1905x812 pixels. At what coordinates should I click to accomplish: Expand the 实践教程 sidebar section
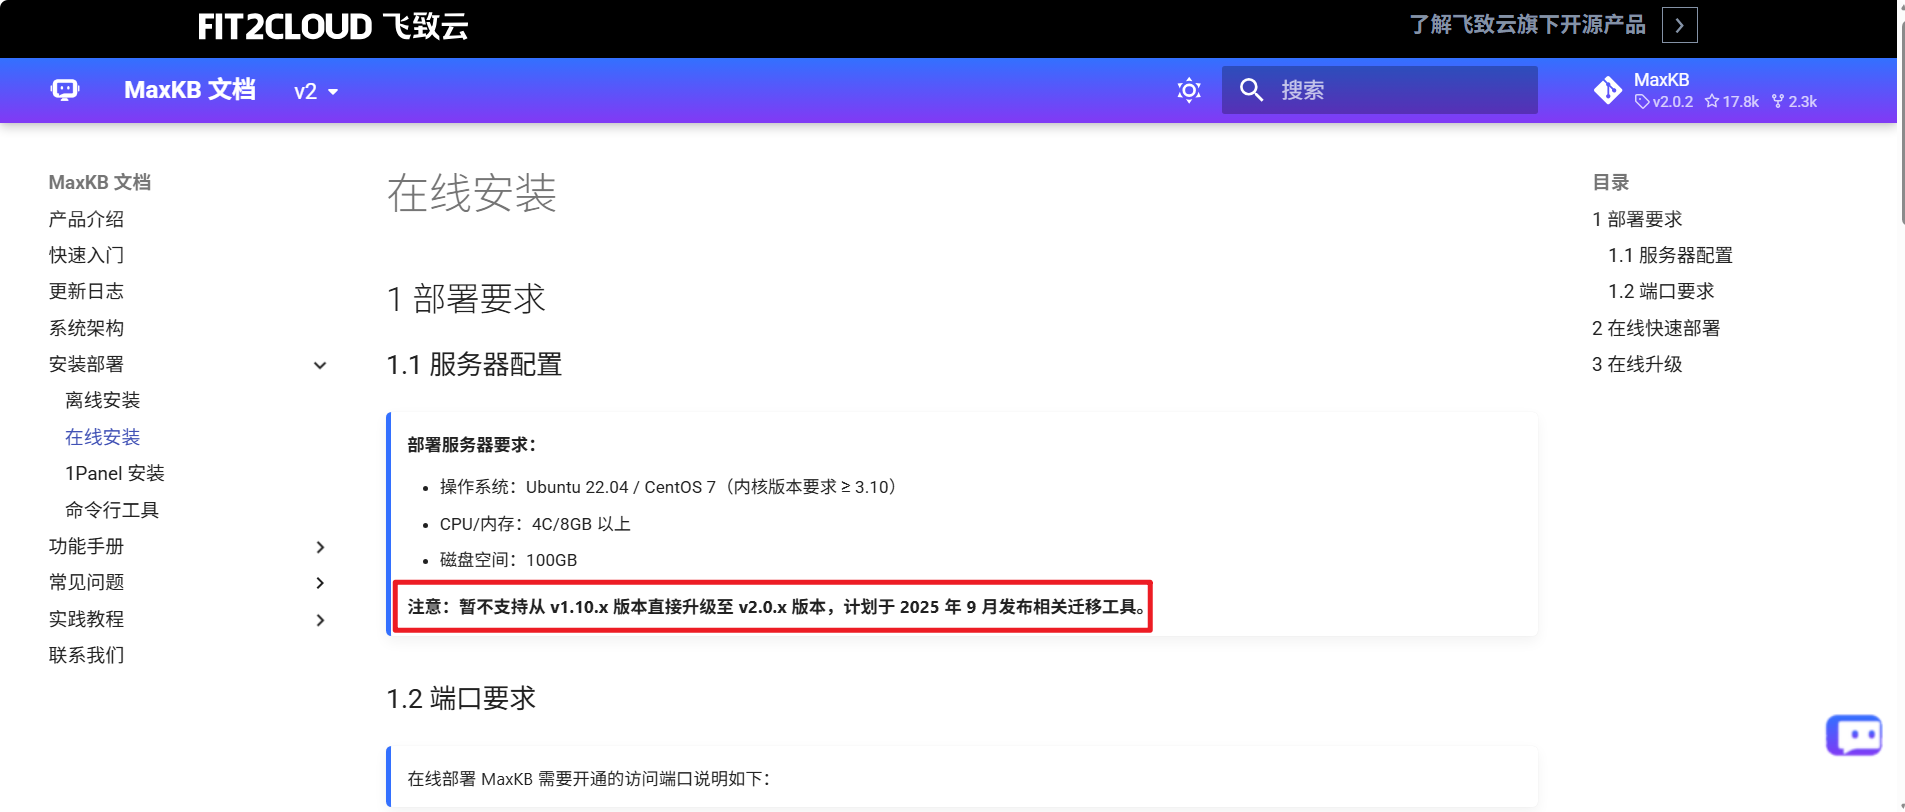[x=320, y=620]
